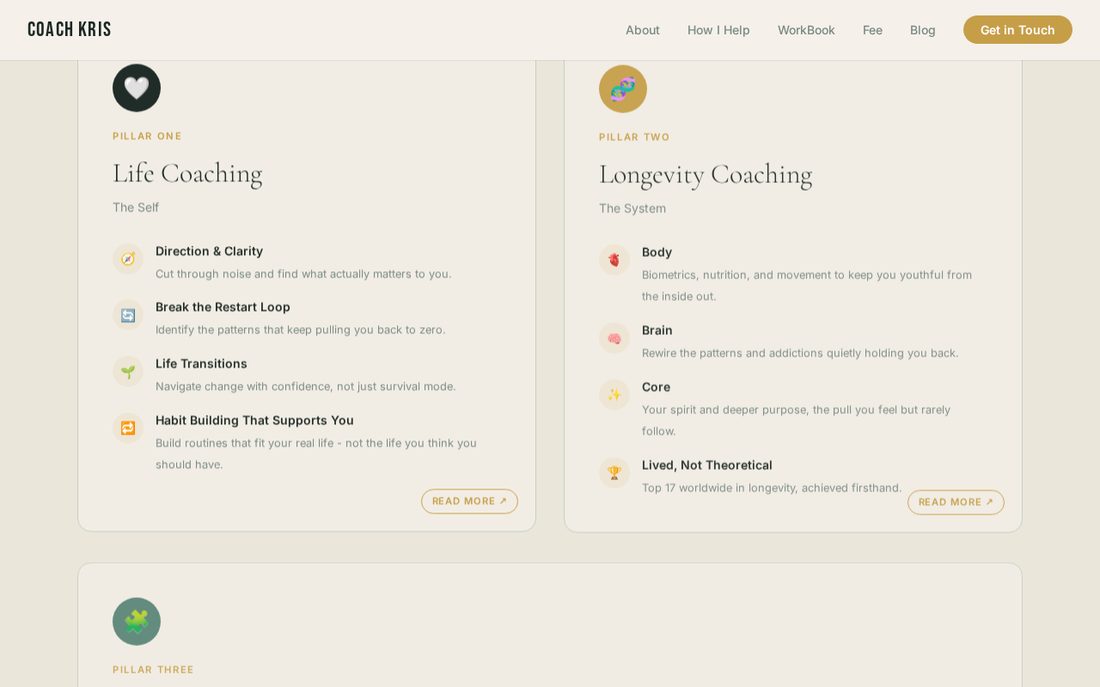Open the About menu item
This screenshot has height=687, width=1100.
643,30
